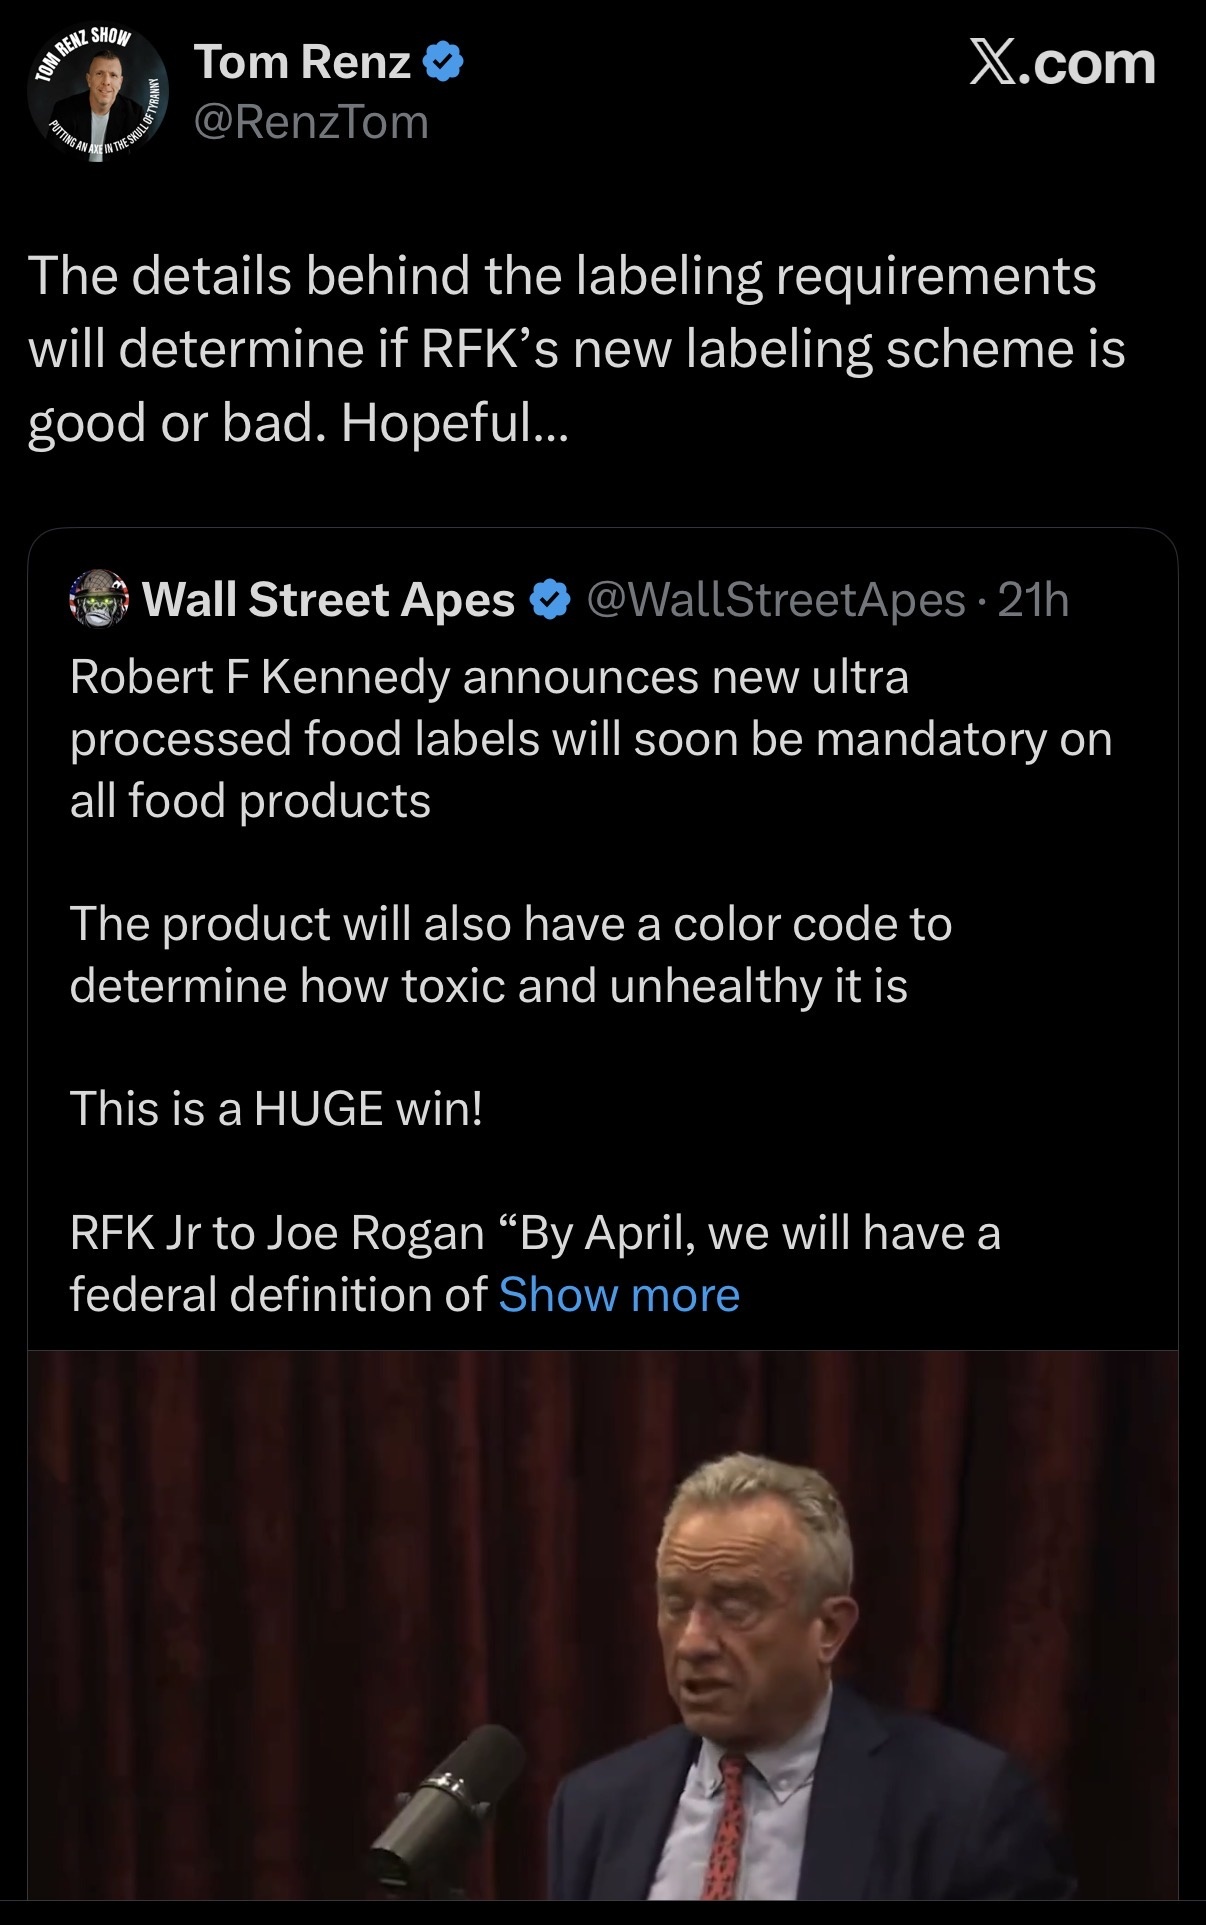Open Tom Renz's profile picture

coord(99,92)
